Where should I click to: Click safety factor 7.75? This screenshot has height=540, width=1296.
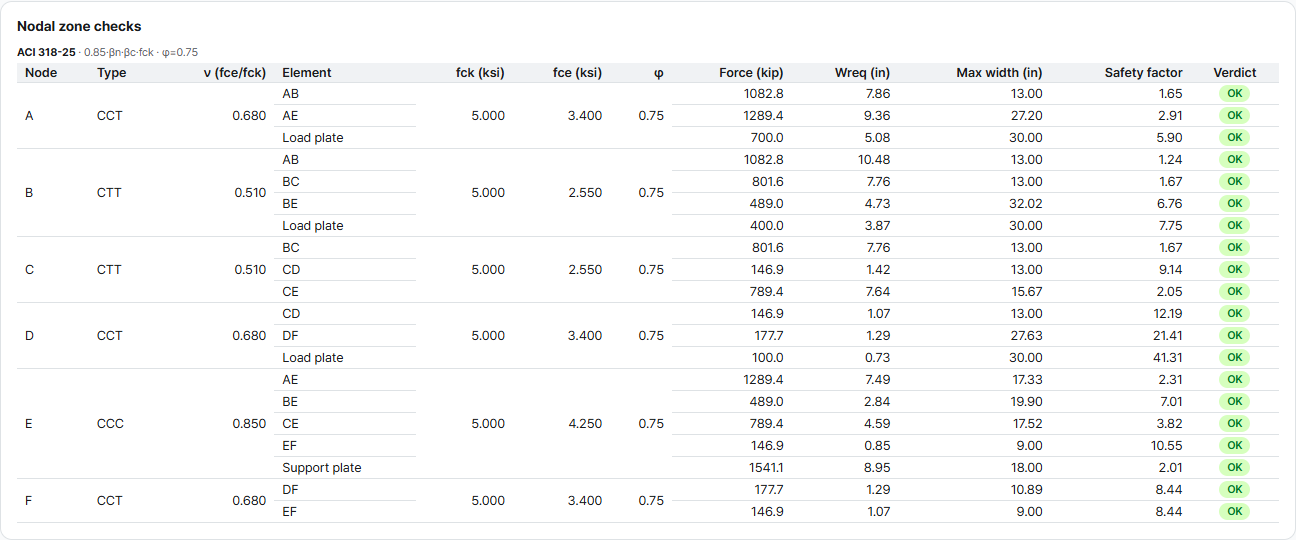pos(1169,226)
